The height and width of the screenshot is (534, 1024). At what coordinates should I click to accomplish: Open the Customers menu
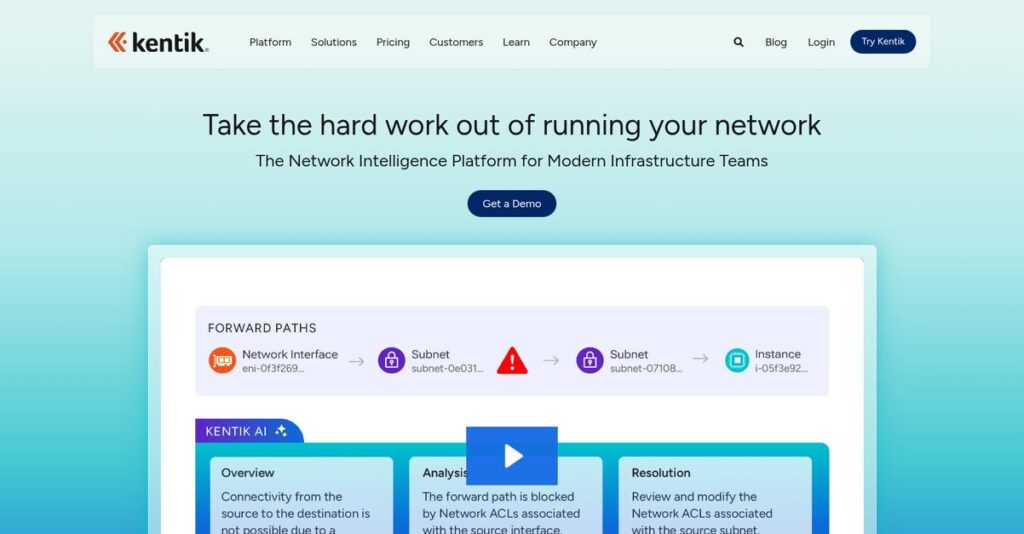(x=456, y=42)
